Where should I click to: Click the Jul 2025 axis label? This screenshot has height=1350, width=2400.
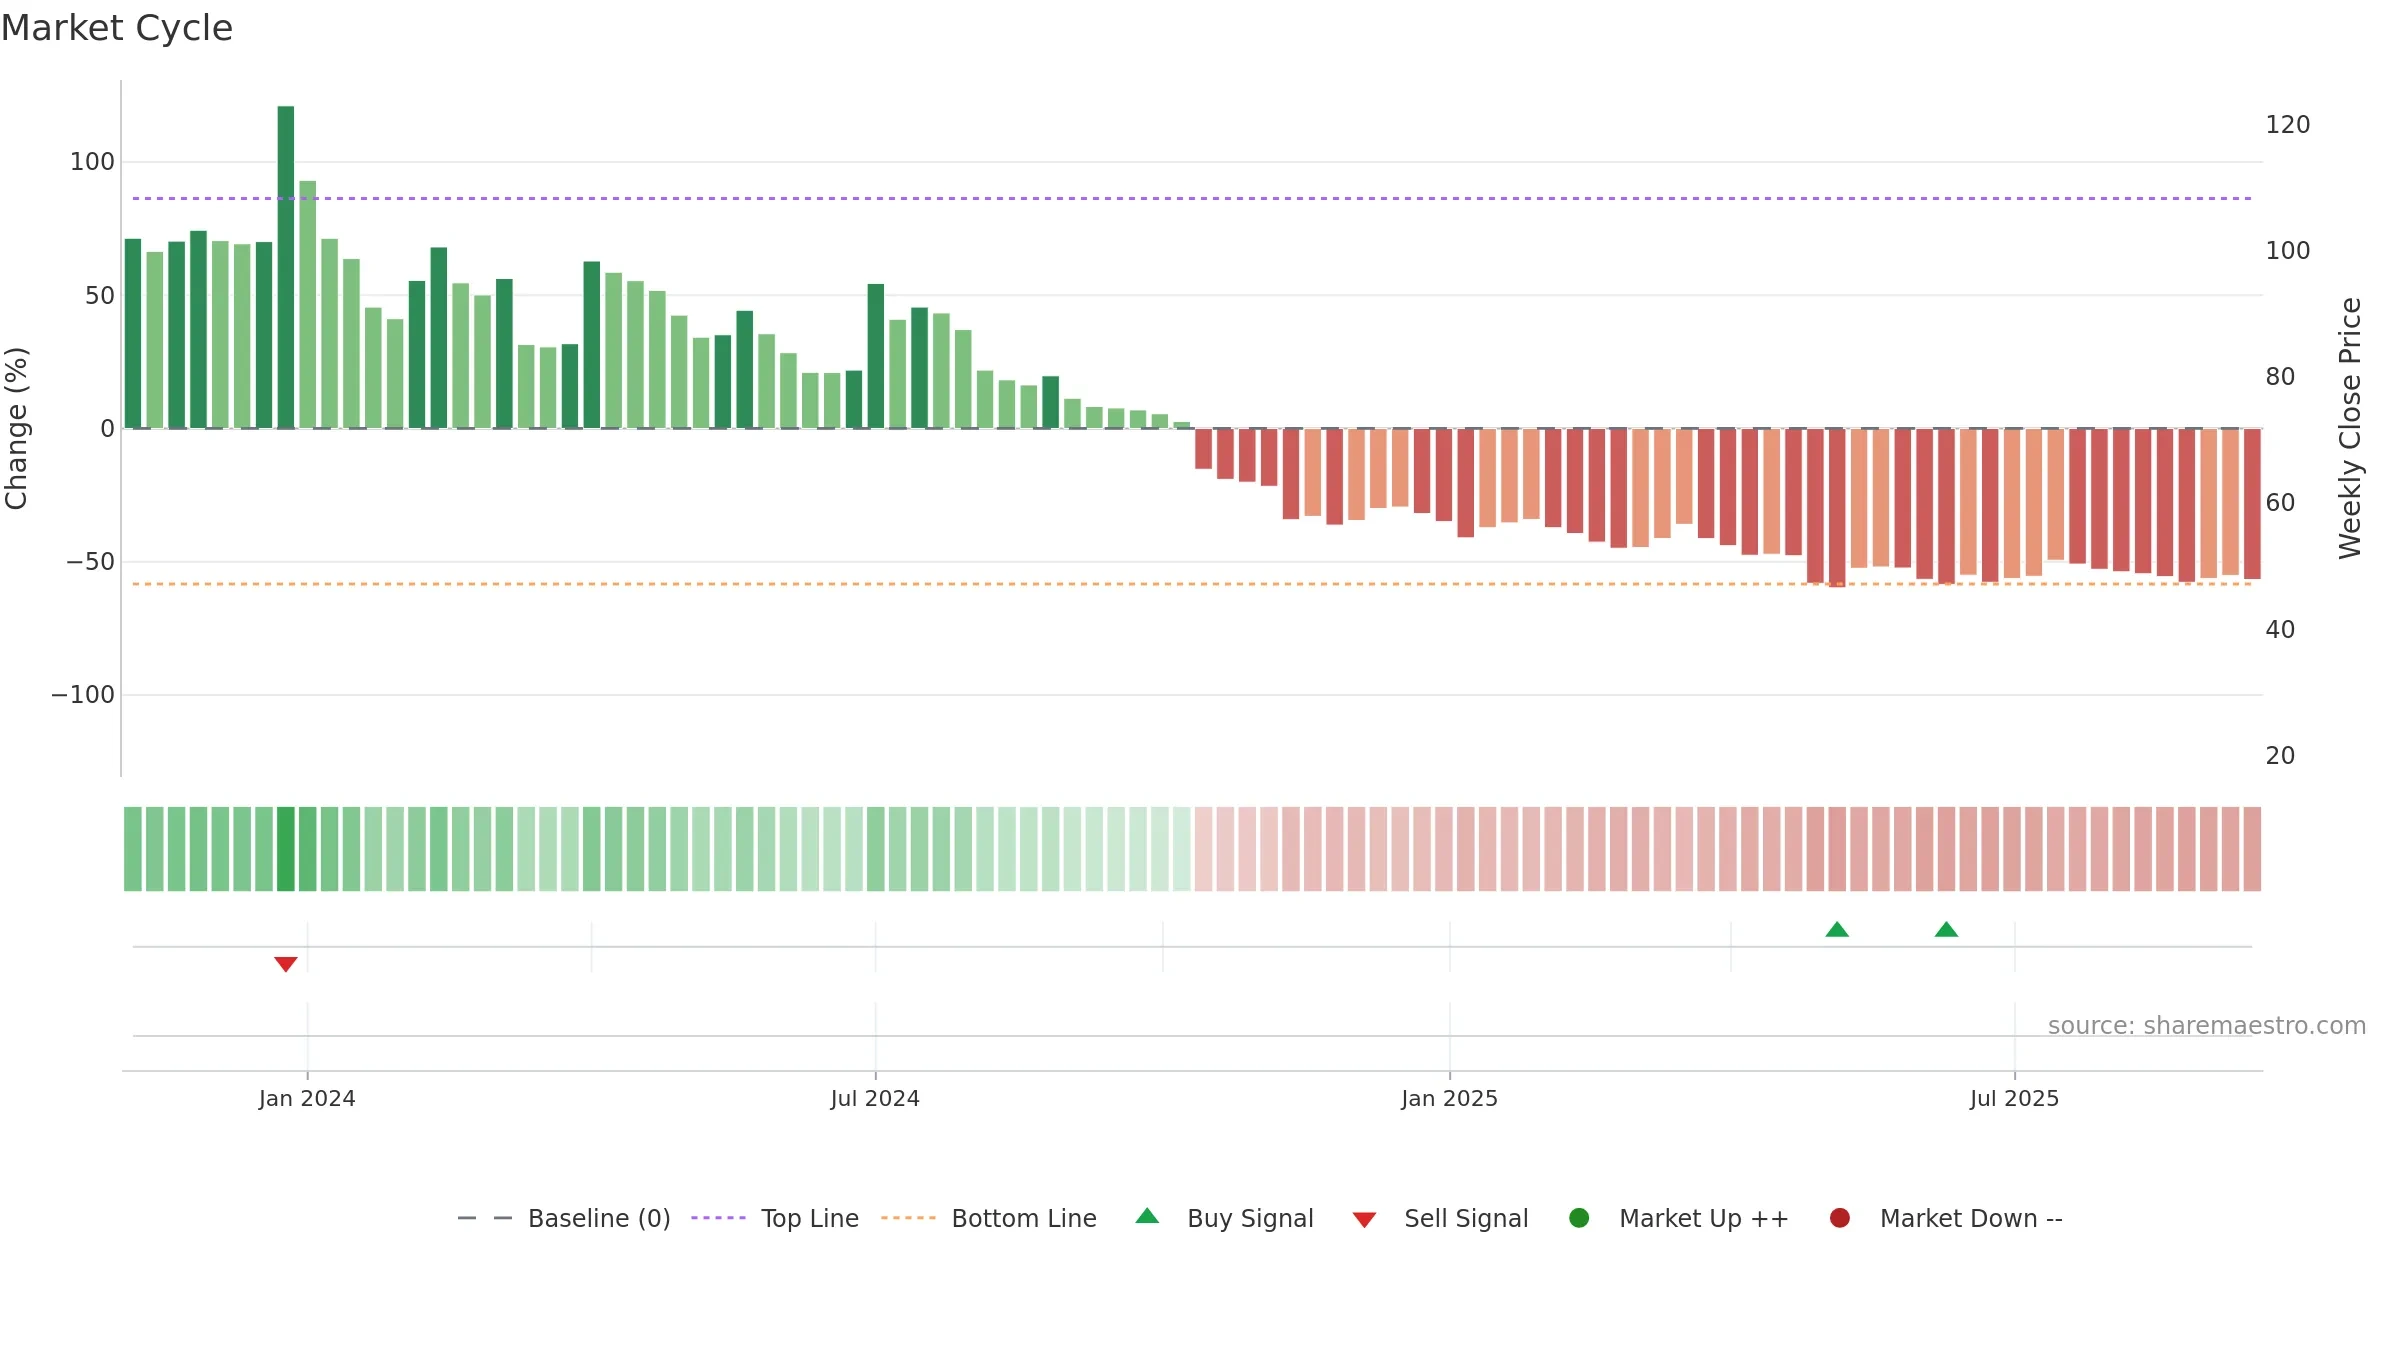[x=2014, y=1098]
